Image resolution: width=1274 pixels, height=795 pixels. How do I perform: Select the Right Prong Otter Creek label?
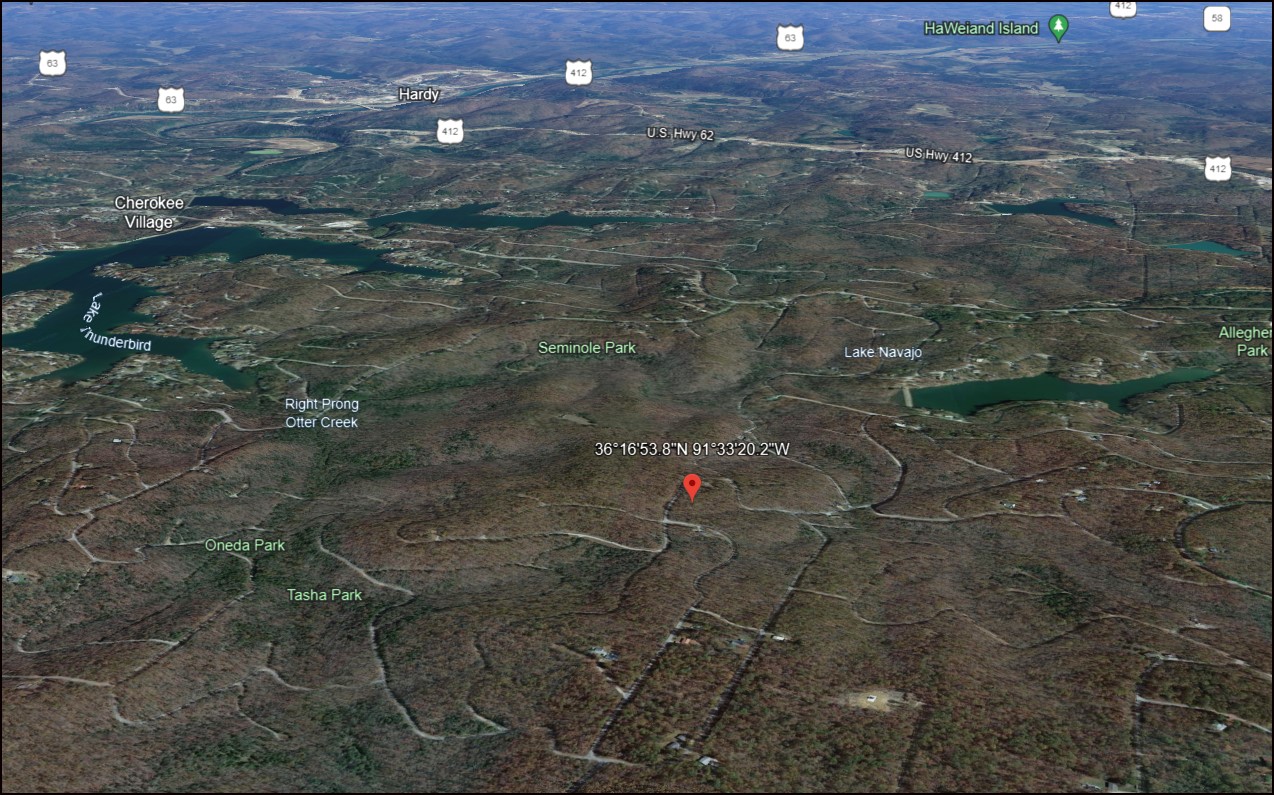click(x=321, y=413)
